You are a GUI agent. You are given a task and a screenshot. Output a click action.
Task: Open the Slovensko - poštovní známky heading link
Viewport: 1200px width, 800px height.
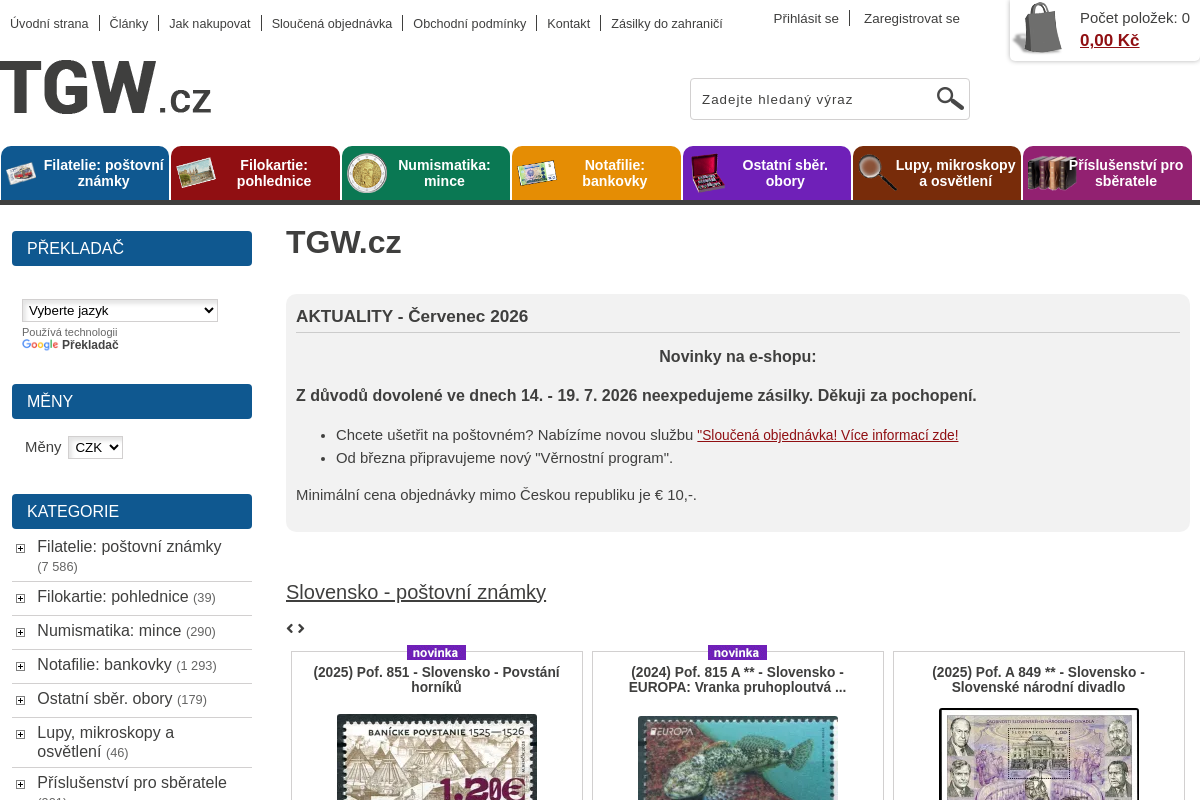(x=416, y=592)
